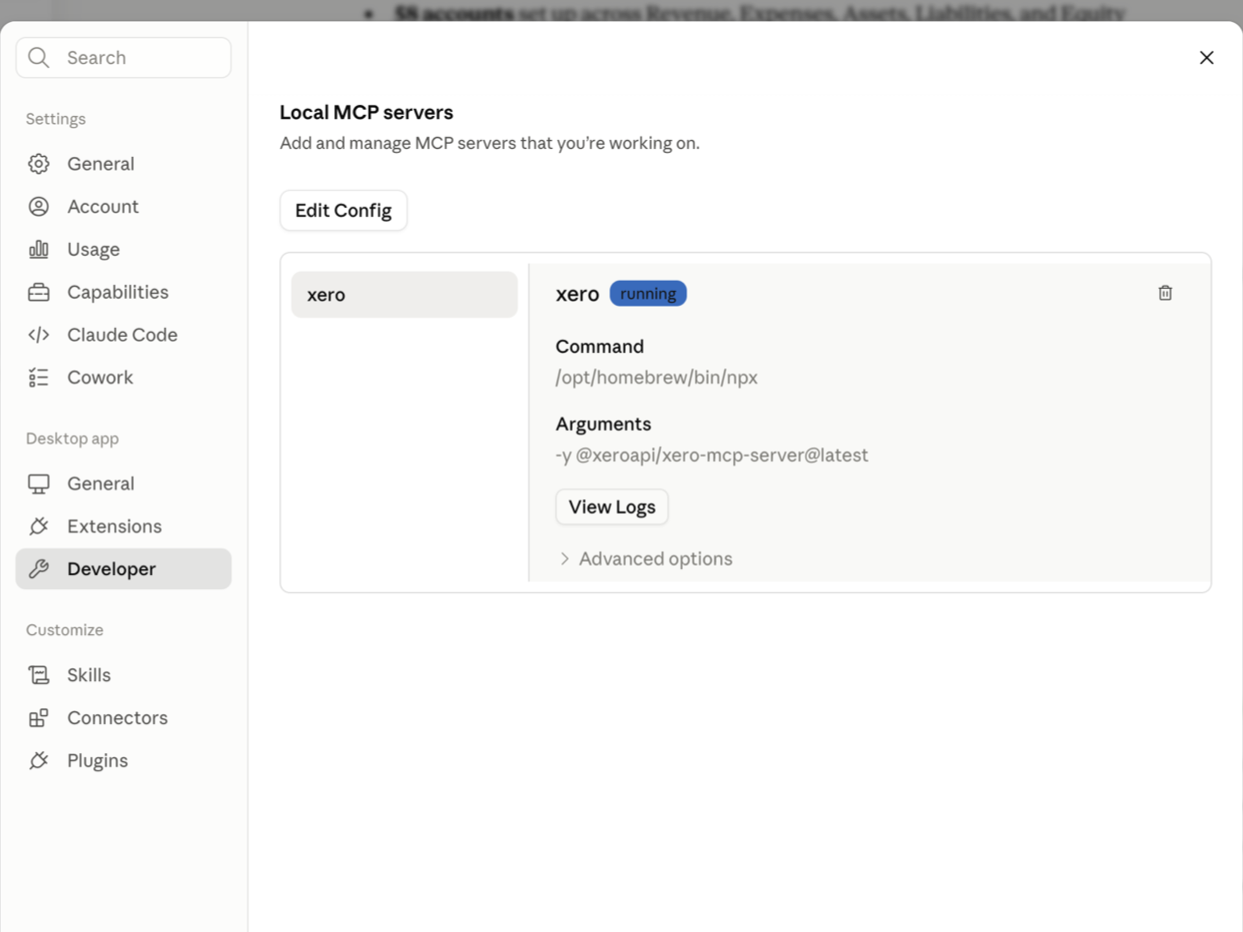
Task: Click the Connectors blocks icon
Action: pos(39,718)
